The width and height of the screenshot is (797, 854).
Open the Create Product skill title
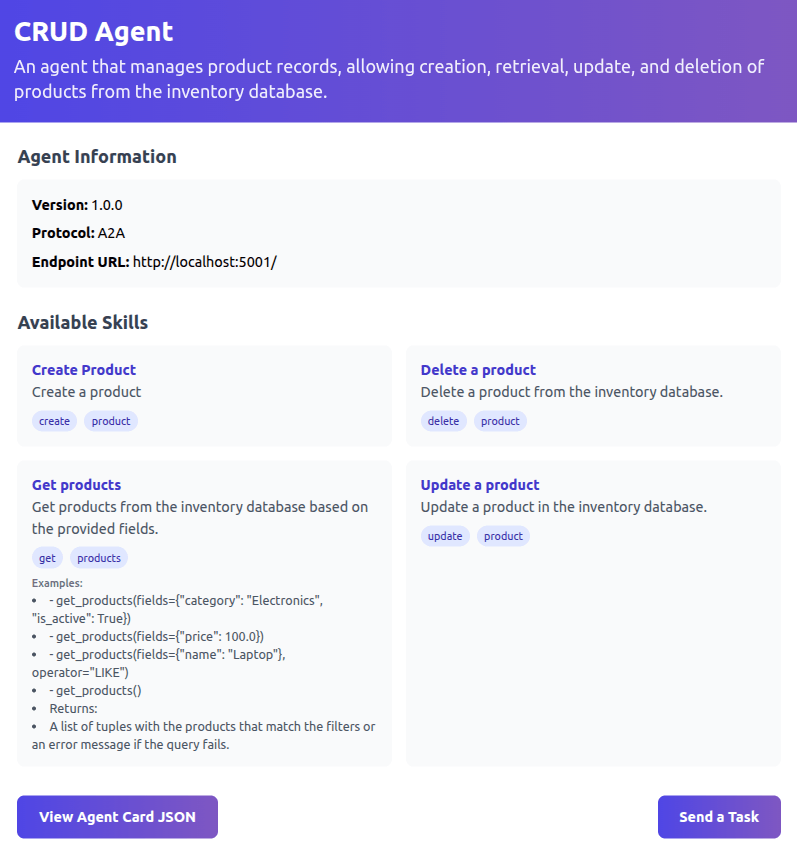[84, 370]
